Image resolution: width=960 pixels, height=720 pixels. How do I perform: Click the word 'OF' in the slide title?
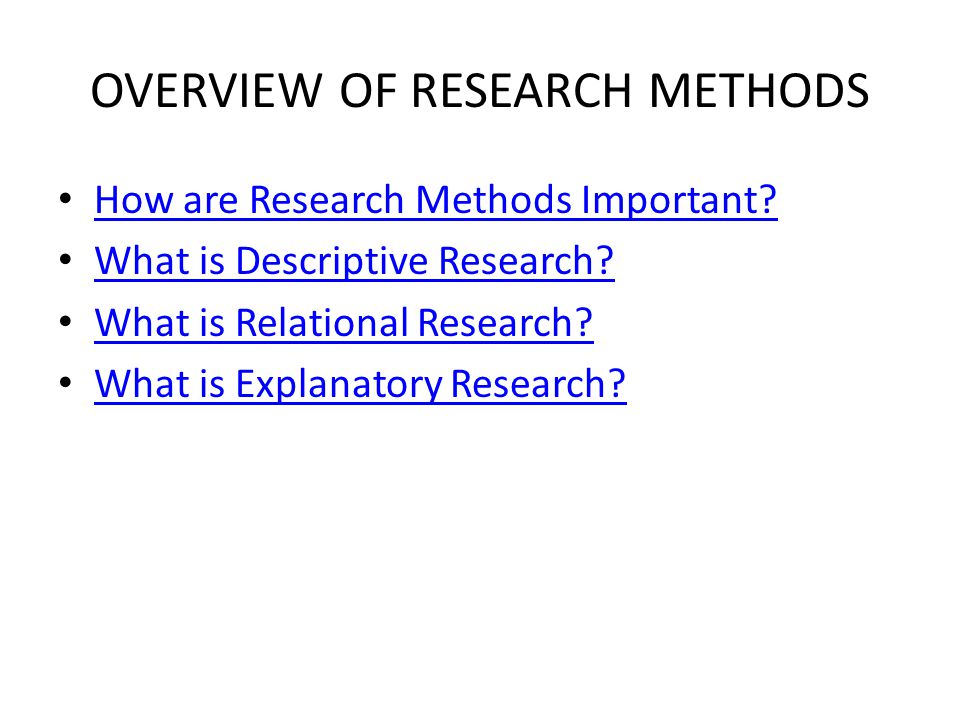367,91
